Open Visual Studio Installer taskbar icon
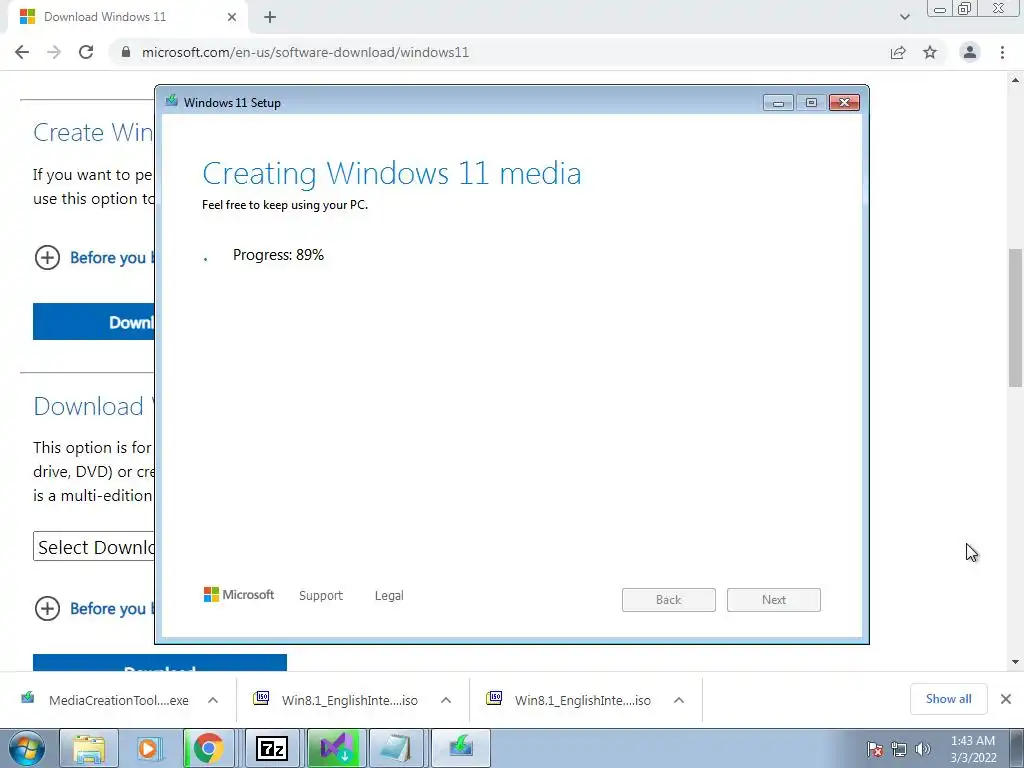The image size is (1024, 768). pyautogui.click(x=335, y=748)
